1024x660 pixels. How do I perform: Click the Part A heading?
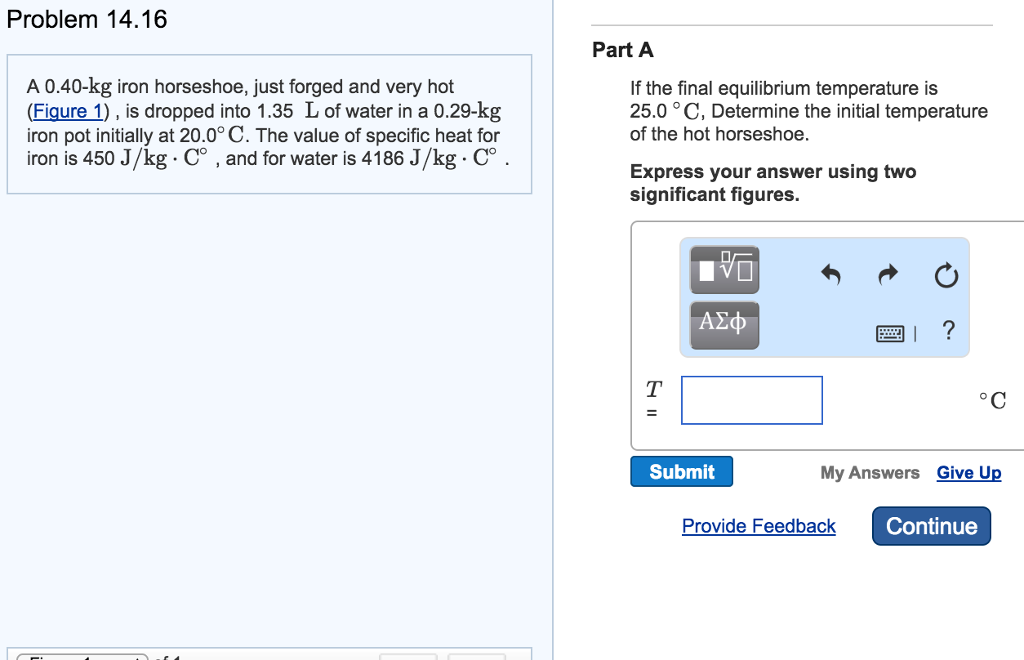pos(623,50)
